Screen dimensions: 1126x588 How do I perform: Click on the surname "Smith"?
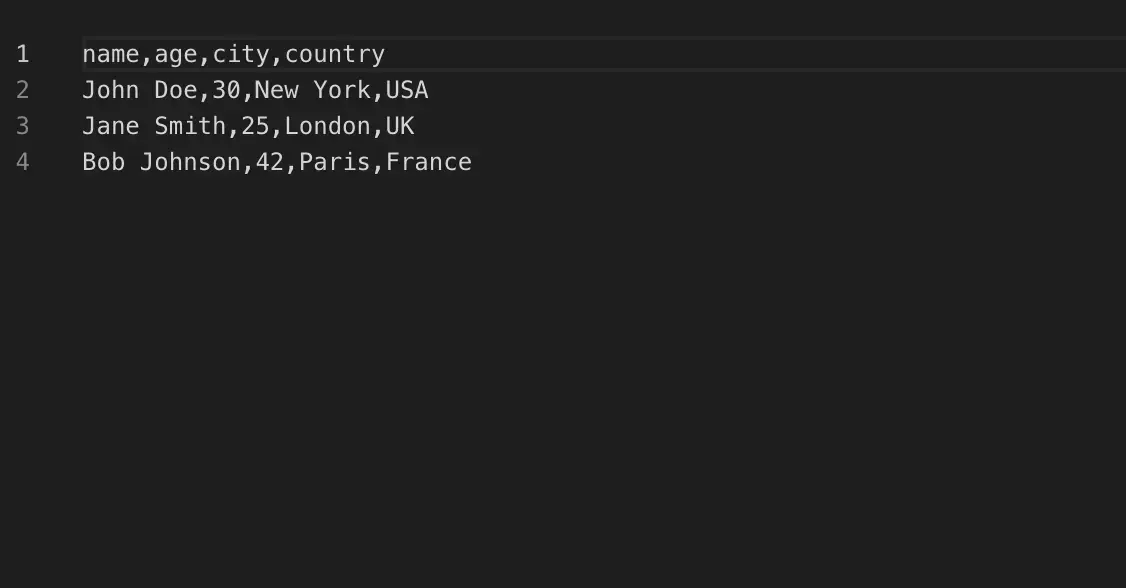190,126
